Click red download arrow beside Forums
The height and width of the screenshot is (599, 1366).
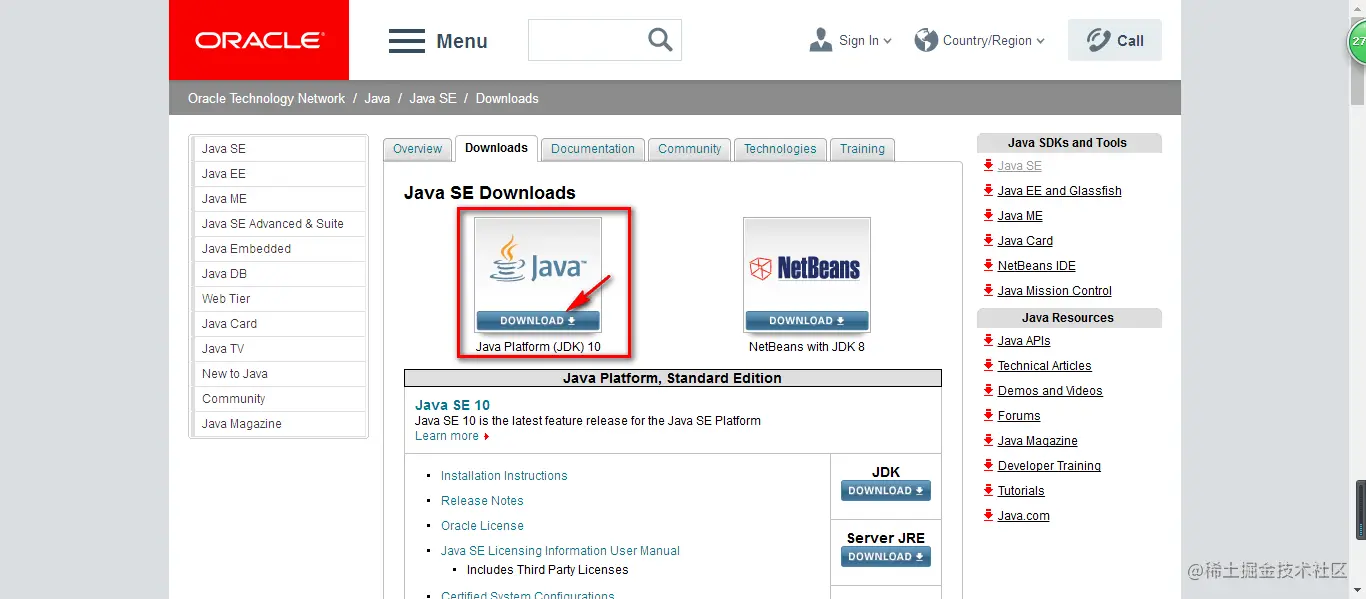[988, 415]
